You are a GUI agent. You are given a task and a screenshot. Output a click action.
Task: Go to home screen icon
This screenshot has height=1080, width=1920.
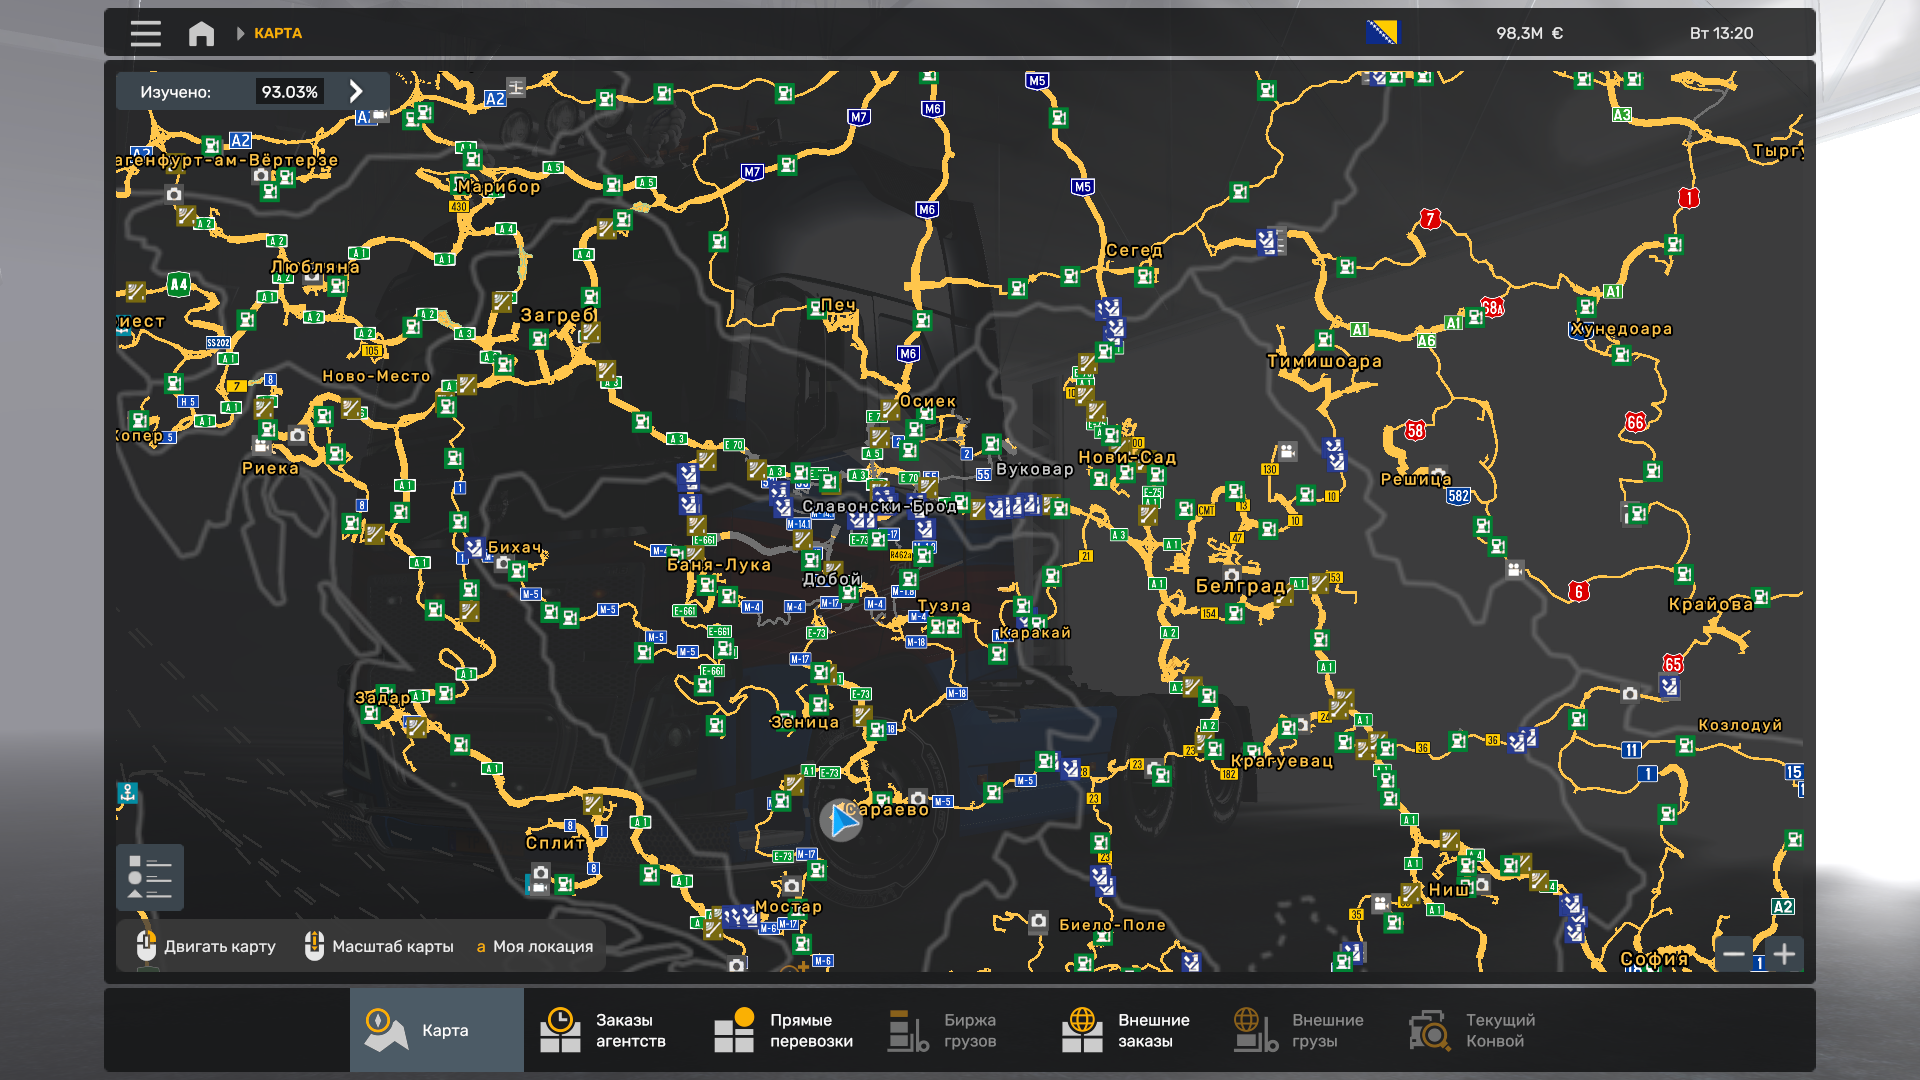tap(201, 33)
